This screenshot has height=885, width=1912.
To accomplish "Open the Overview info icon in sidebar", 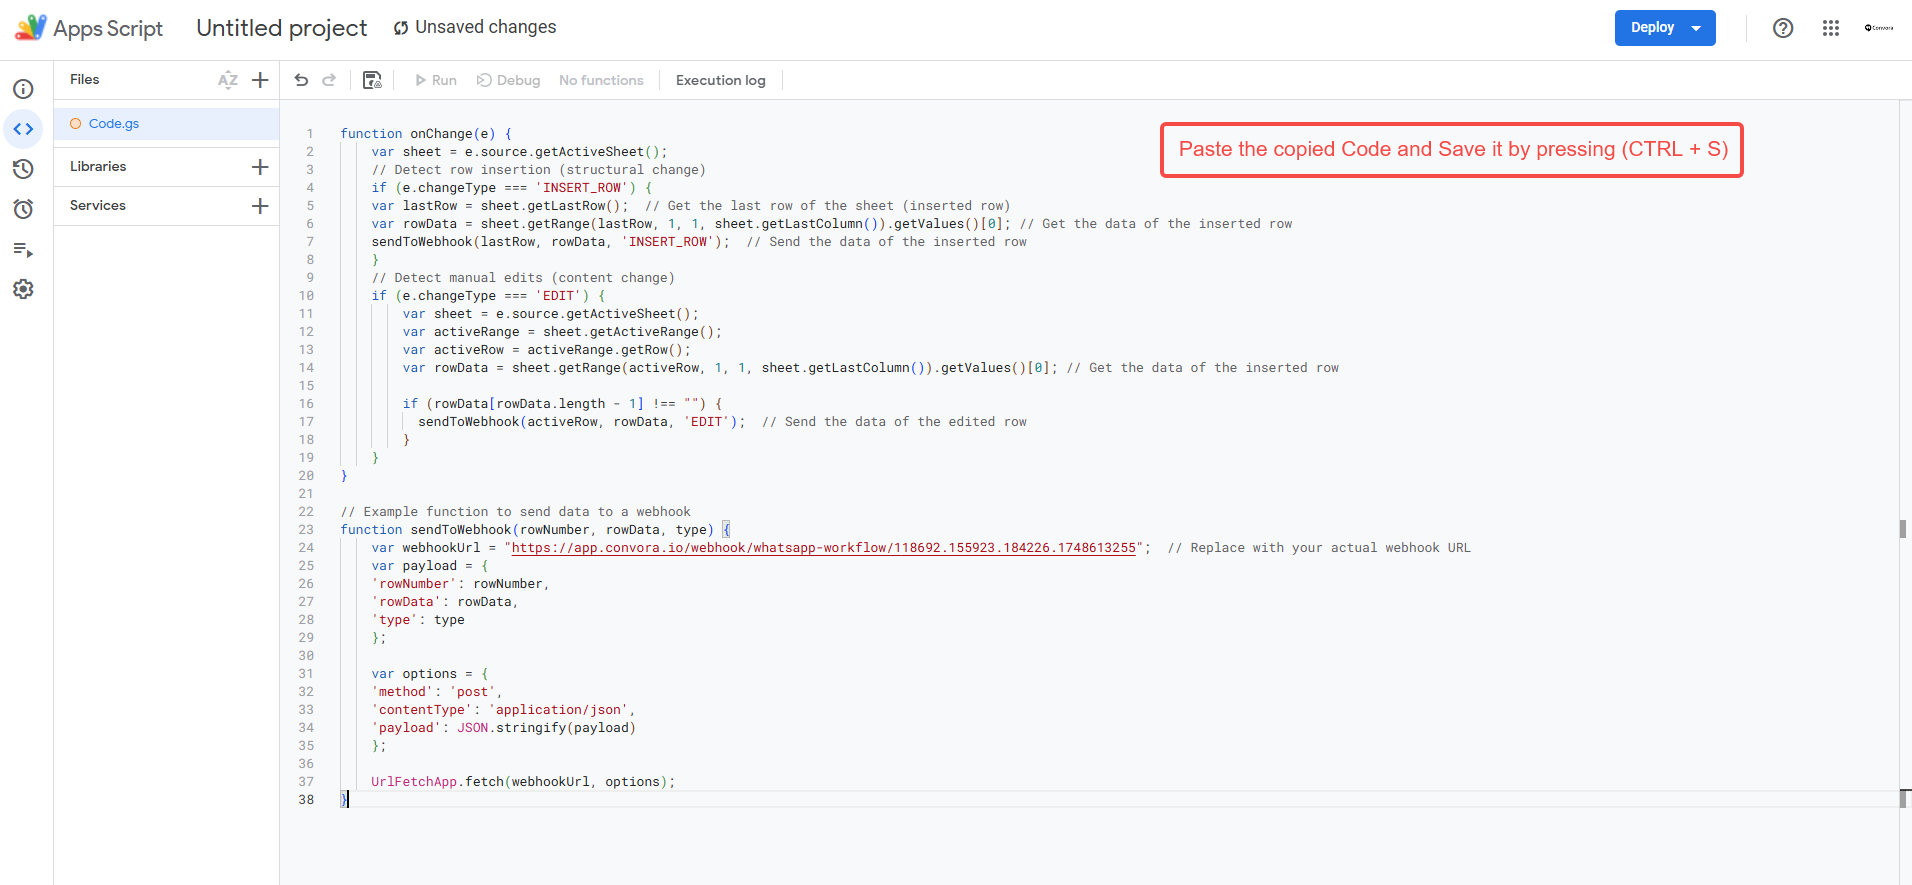I will click(x=23, y=89).
